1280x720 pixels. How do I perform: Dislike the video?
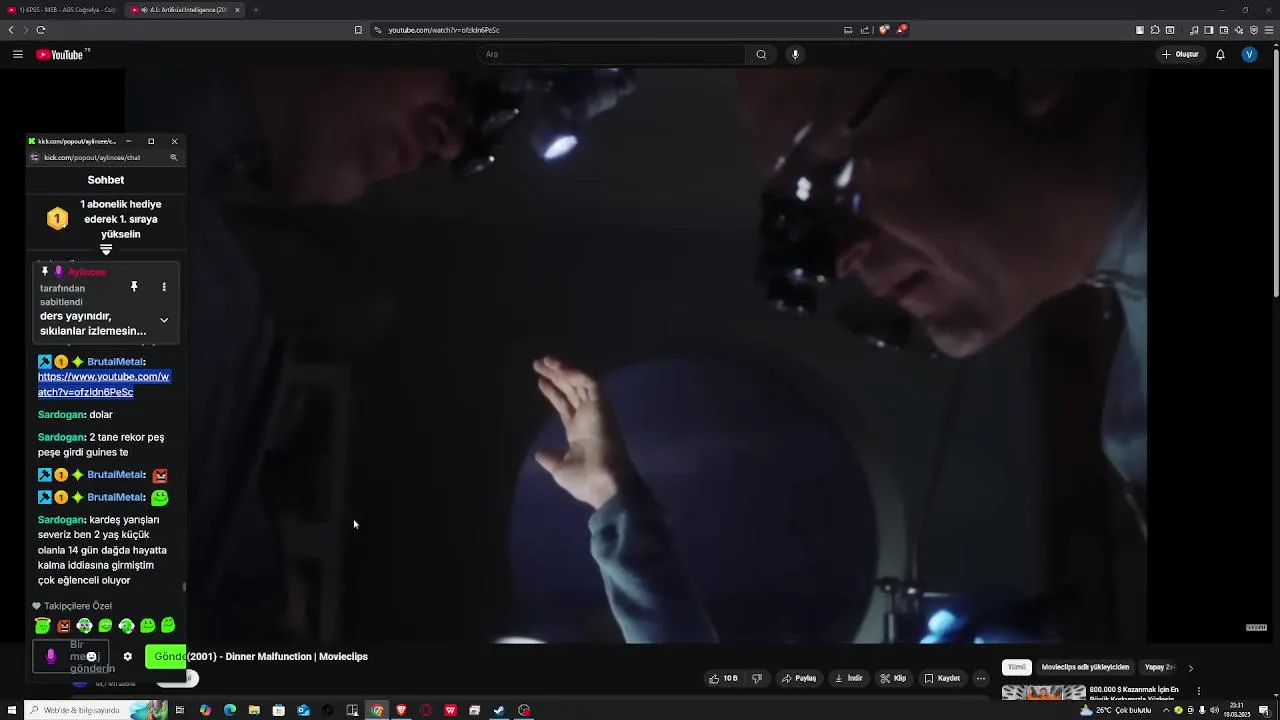click(757, 678)
